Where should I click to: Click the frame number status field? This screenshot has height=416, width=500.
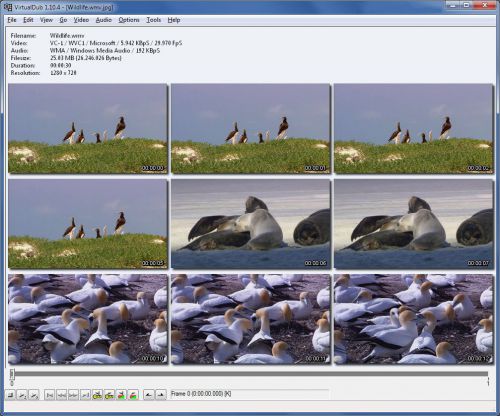click(x=249, y=394)
